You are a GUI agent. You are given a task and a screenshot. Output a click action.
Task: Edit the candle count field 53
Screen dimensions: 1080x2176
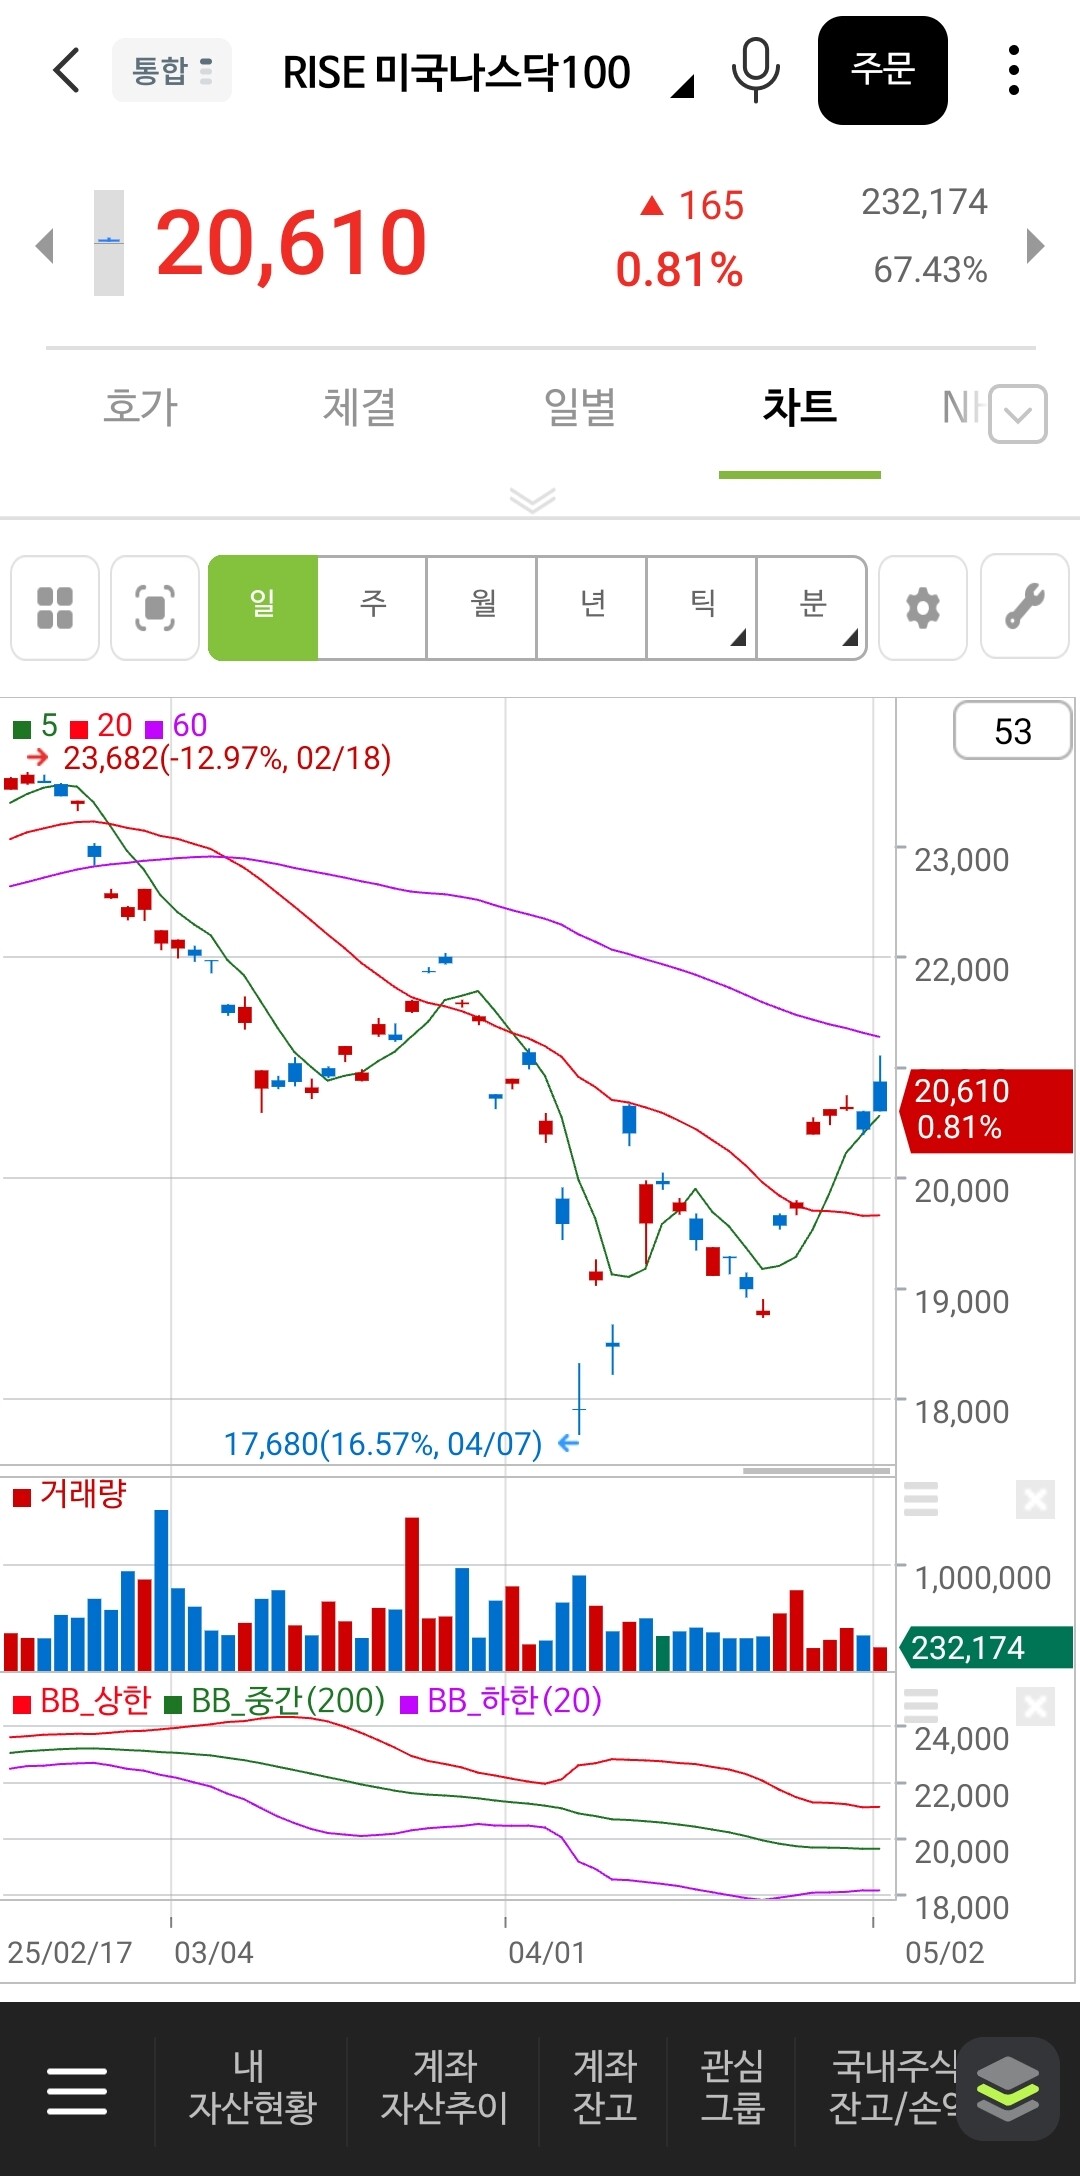click(1012, 731)
